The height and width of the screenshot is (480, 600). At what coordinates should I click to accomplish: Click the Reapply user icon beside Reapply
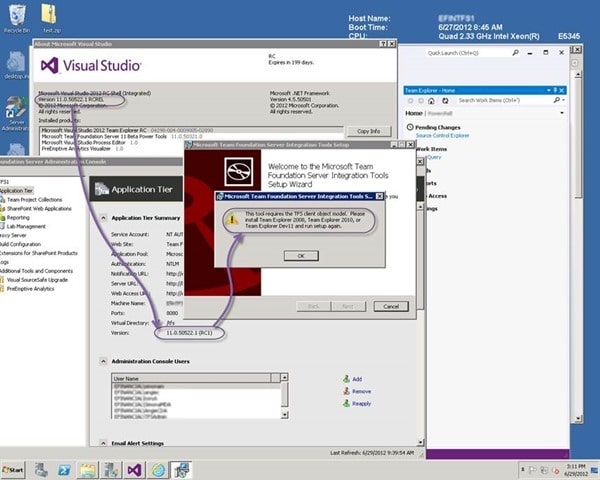click(346, 403)
